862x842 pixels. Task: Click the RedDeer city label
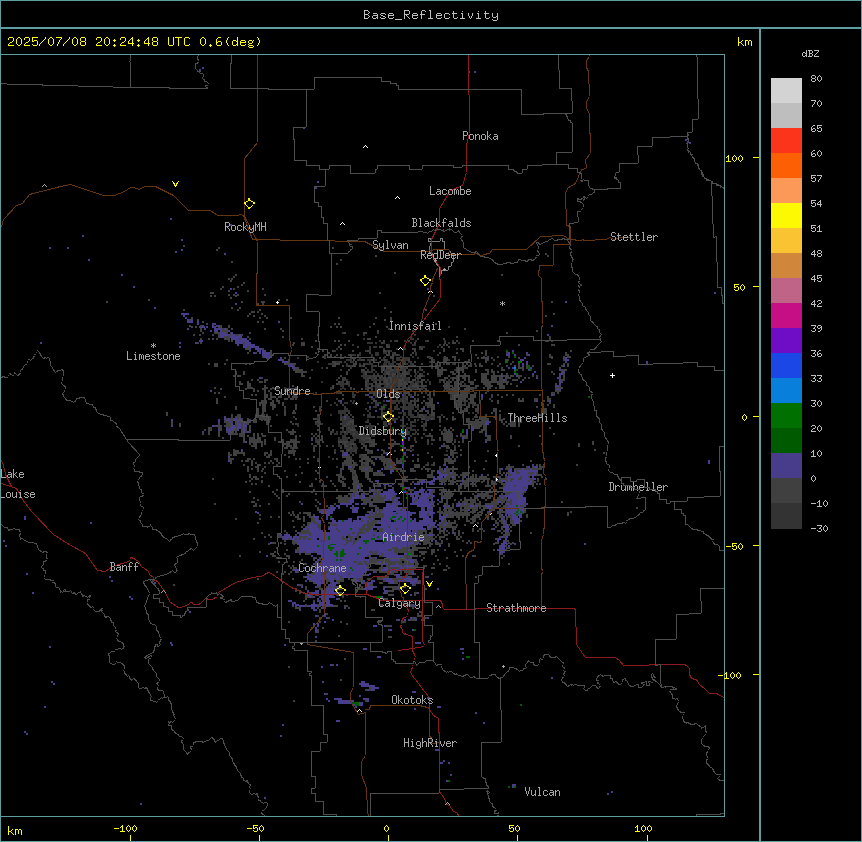[x=440, y=255]
